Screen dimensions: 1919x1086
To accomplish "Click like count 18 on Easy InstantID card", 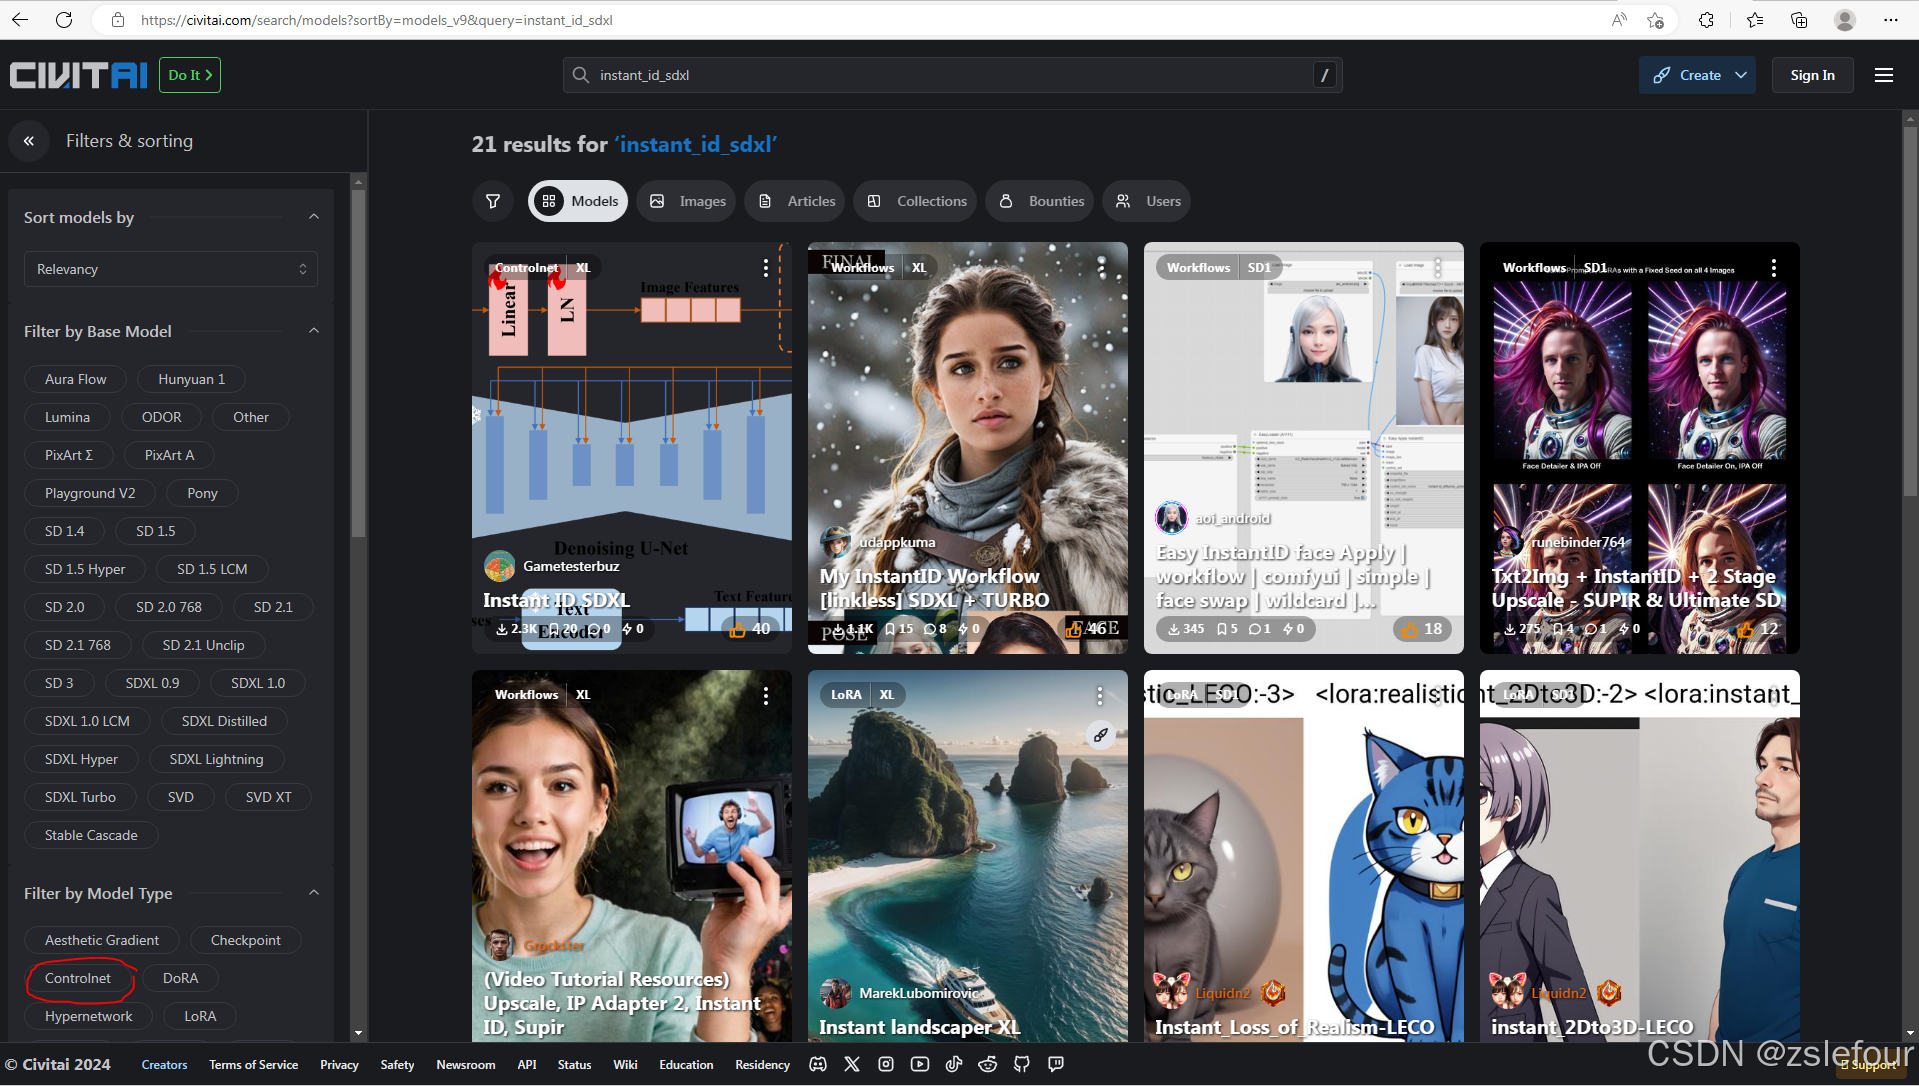I will pos(1421,629).
